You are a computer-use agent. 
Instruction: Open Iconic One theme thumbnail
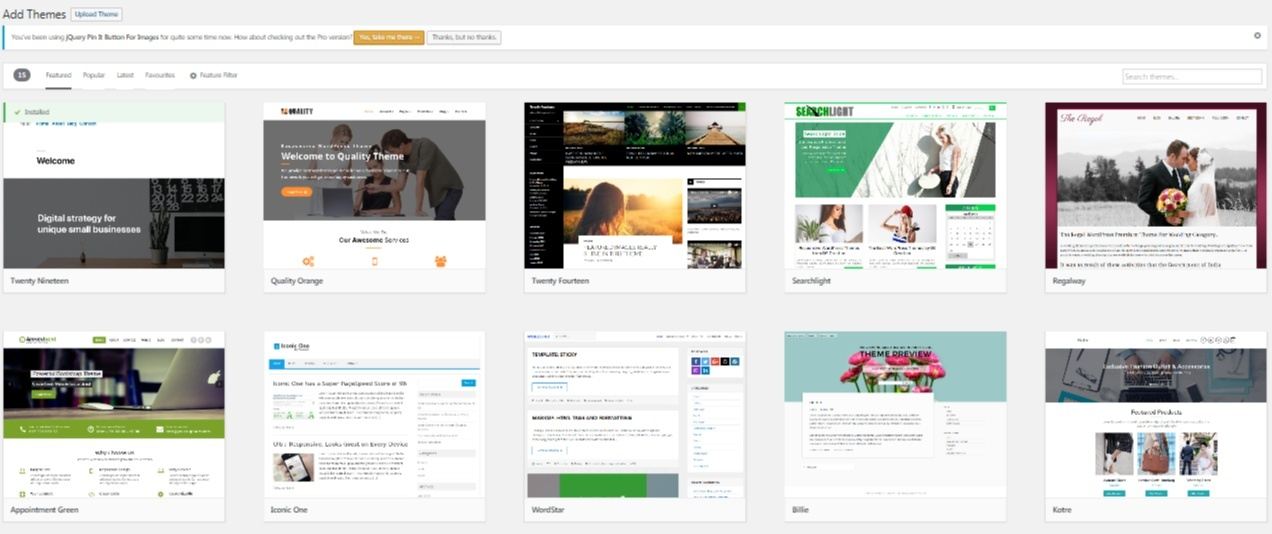tap(374, 414)
